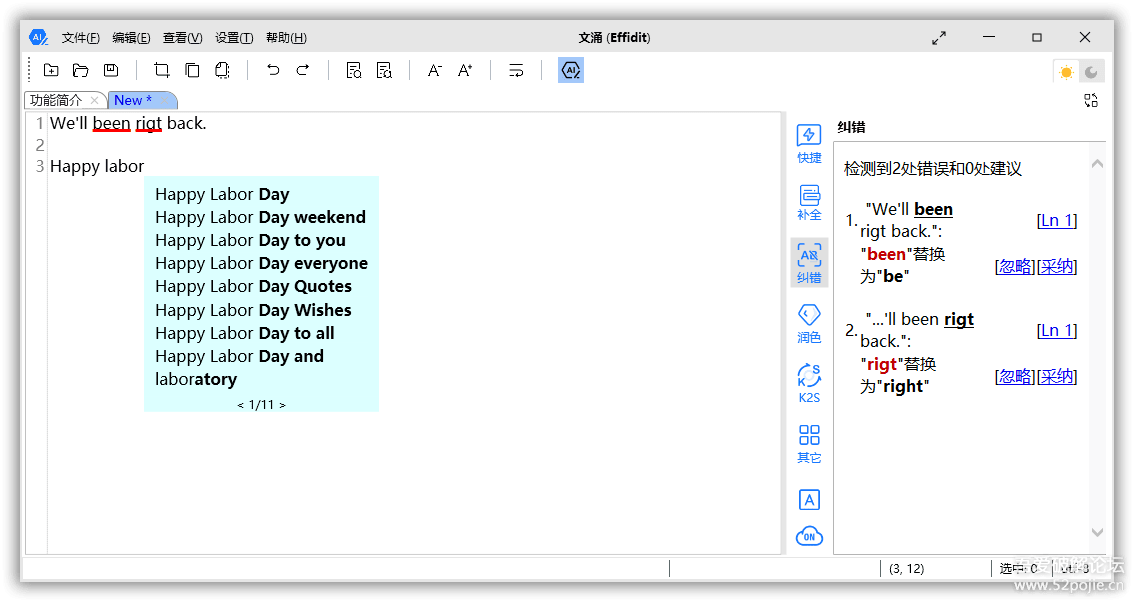Open the 其它 other tools panel
The height and width of the screenshot is (602, 1134).
(x=809, y=444)
